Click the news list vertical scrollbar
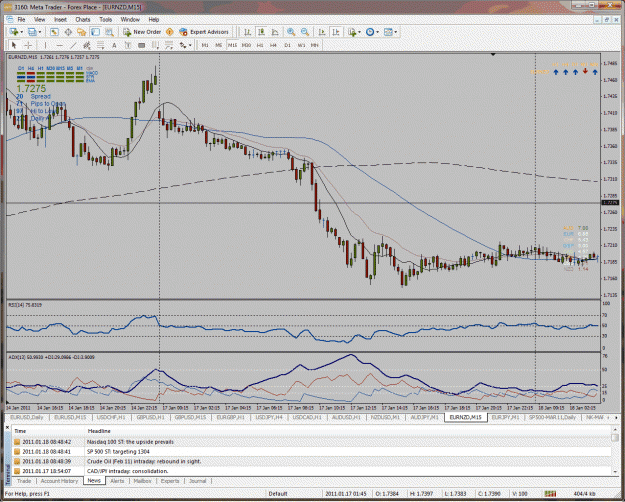This screenshot has height=502, width=625. pos(615,453)
